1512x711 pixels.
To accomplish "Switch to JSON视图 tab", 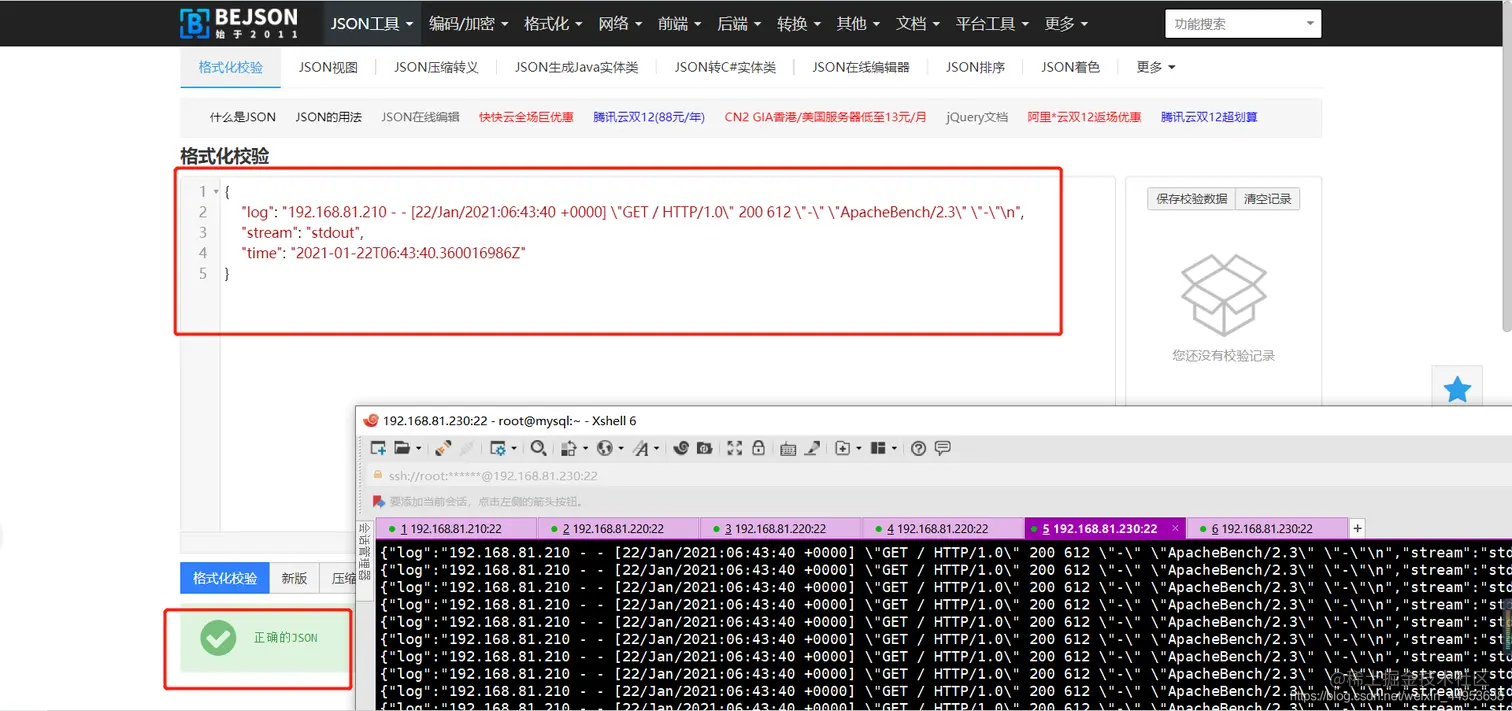I will coord(328,67).
